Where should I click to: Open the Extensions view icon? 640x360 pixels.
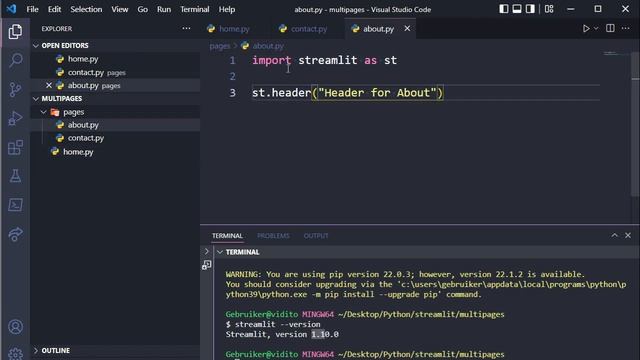click(x=15, y=147)
